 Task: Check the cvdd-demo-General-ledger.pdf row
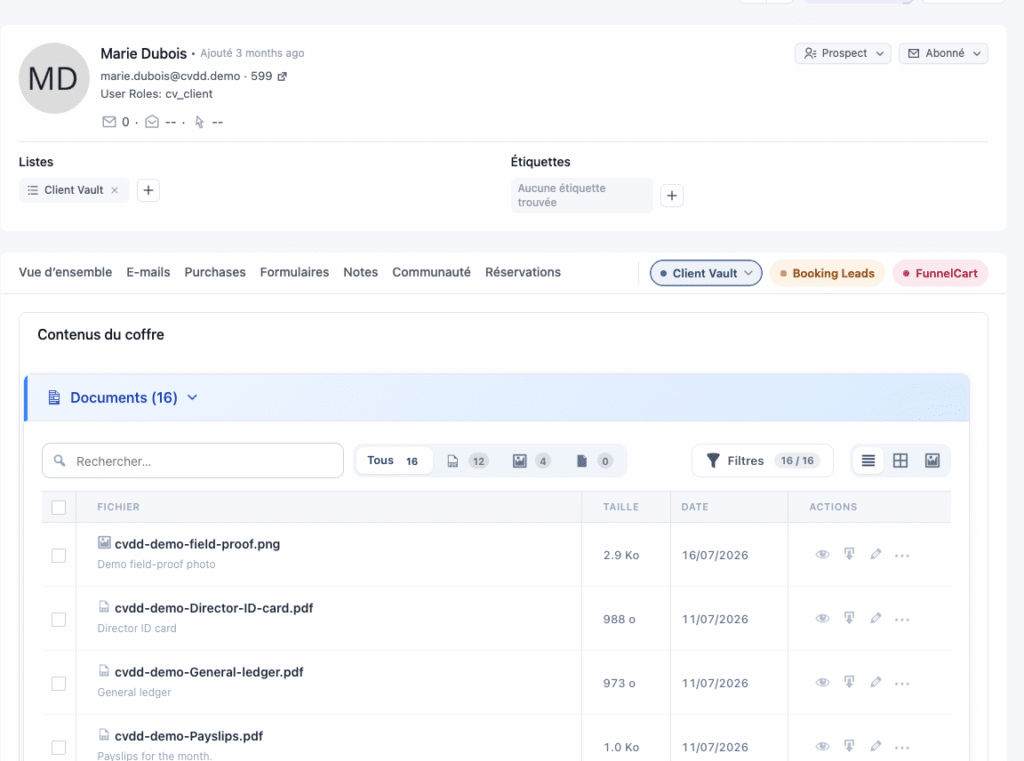pos(59,683)
